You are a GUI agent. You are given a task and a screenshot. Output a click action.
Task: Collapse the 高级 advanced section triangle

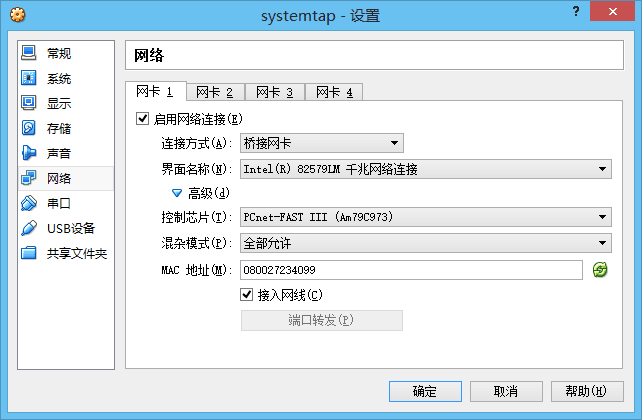176,193
